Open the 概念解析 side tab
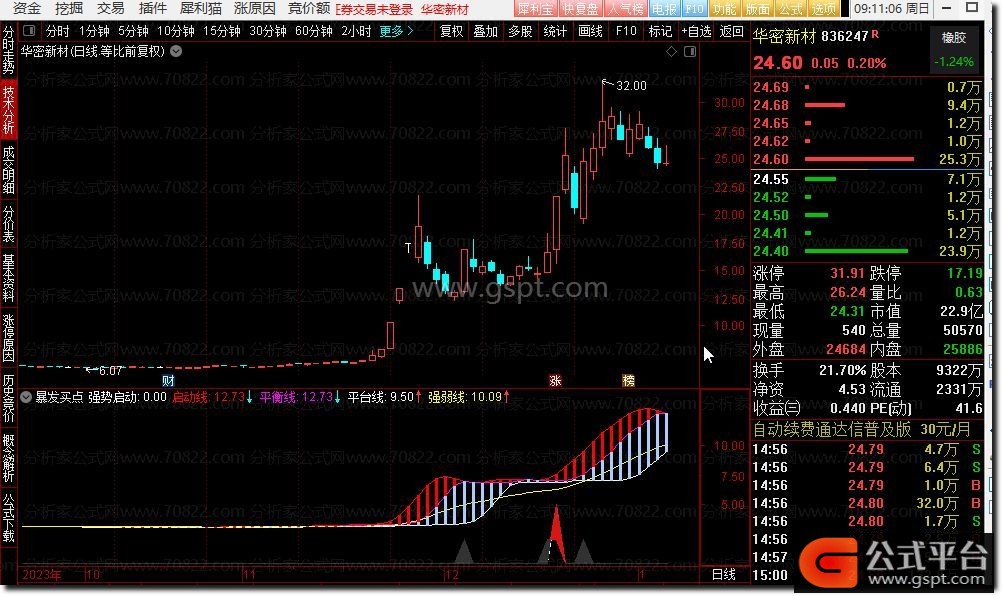This screenshot has width=1004, height=596. (8, 458)
